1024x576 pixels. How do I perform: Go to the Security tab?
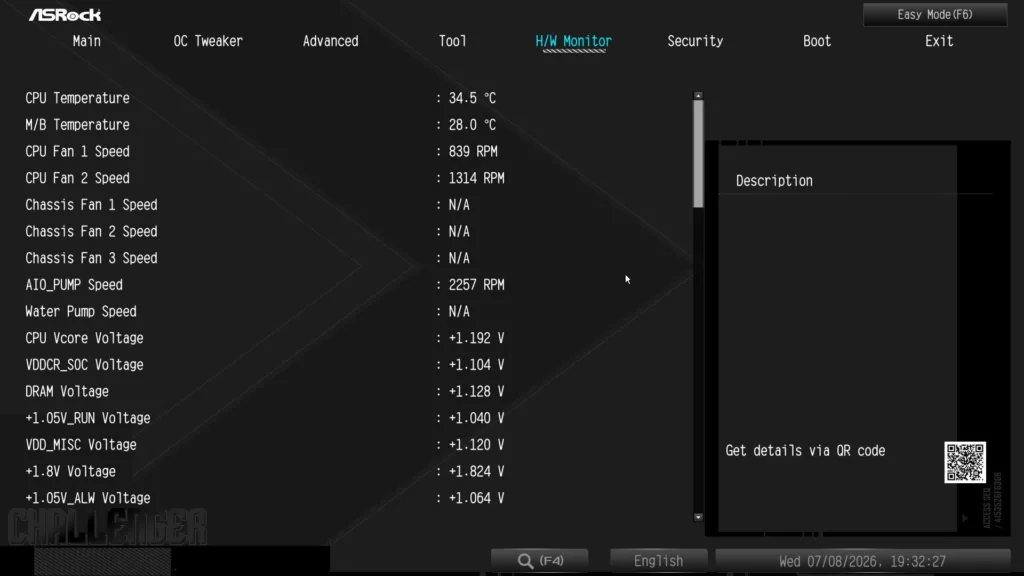696,41
